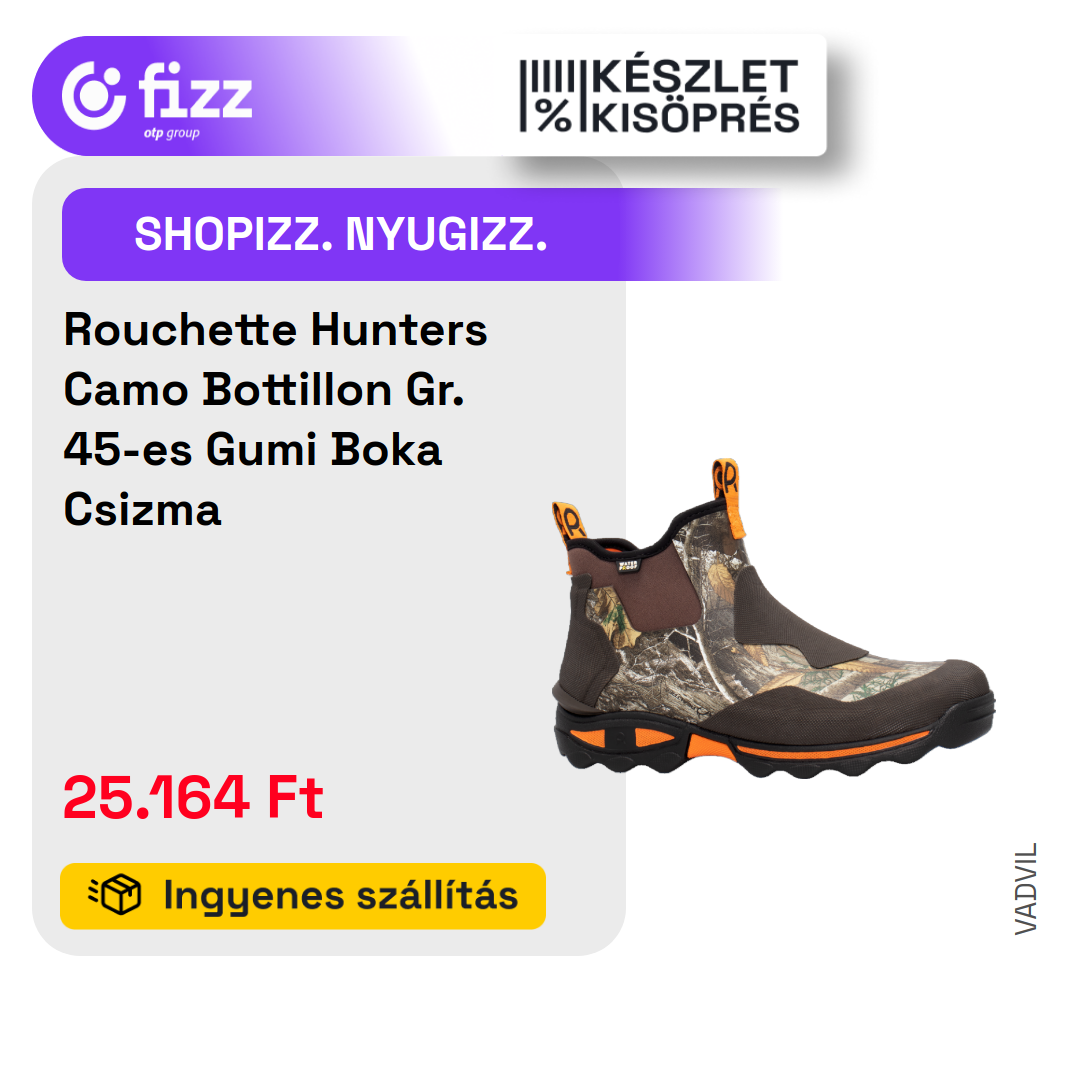Select the Ingyenes szállítás yellow badge
This screenshot has width=1080, height=1080.
303,896
